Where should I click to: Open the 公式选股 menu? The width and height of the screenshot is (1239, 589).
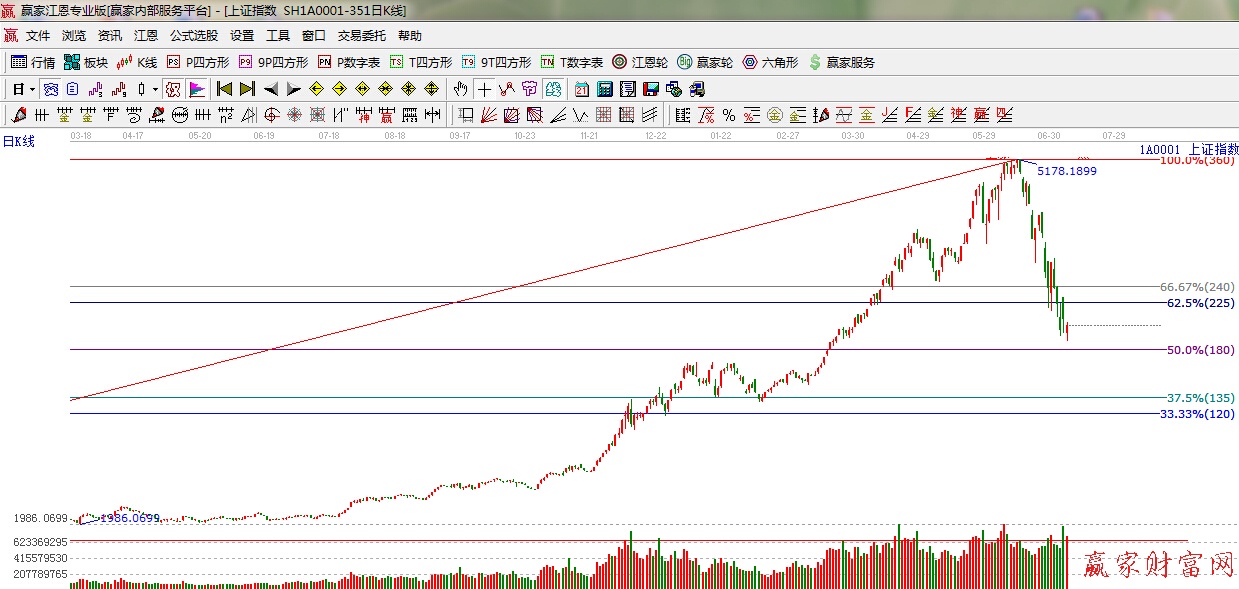(193, 36)
